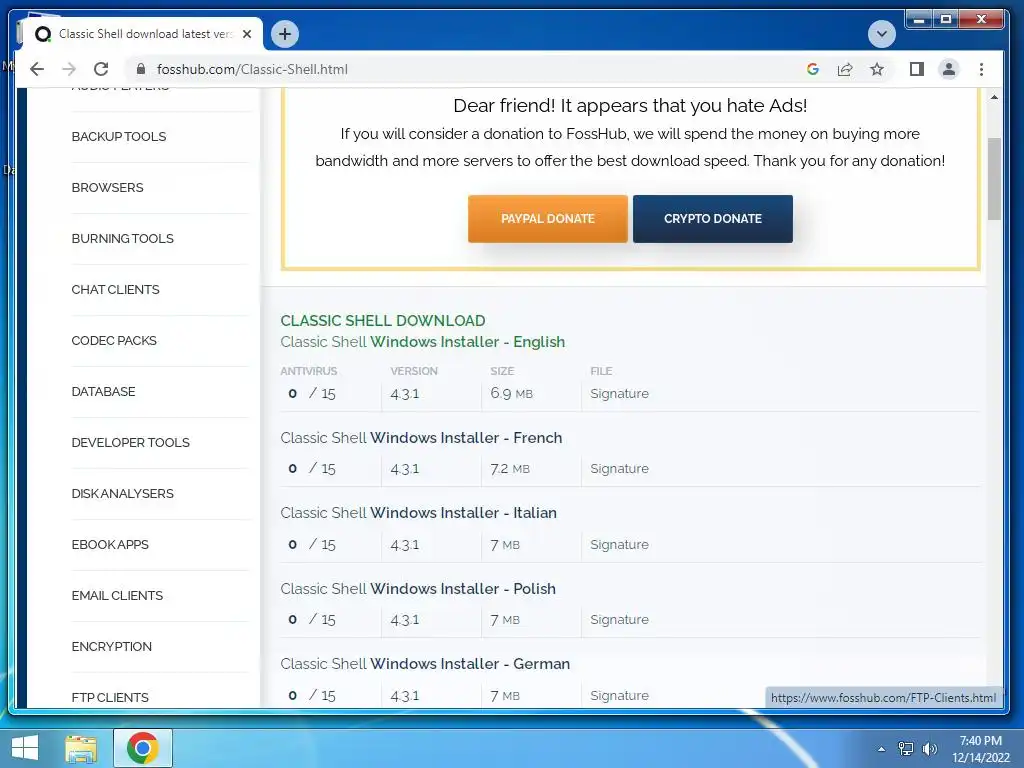The width and height of the screenshot is (1024, 768).
Task: Open the taskbar clock
Action: 980,749
